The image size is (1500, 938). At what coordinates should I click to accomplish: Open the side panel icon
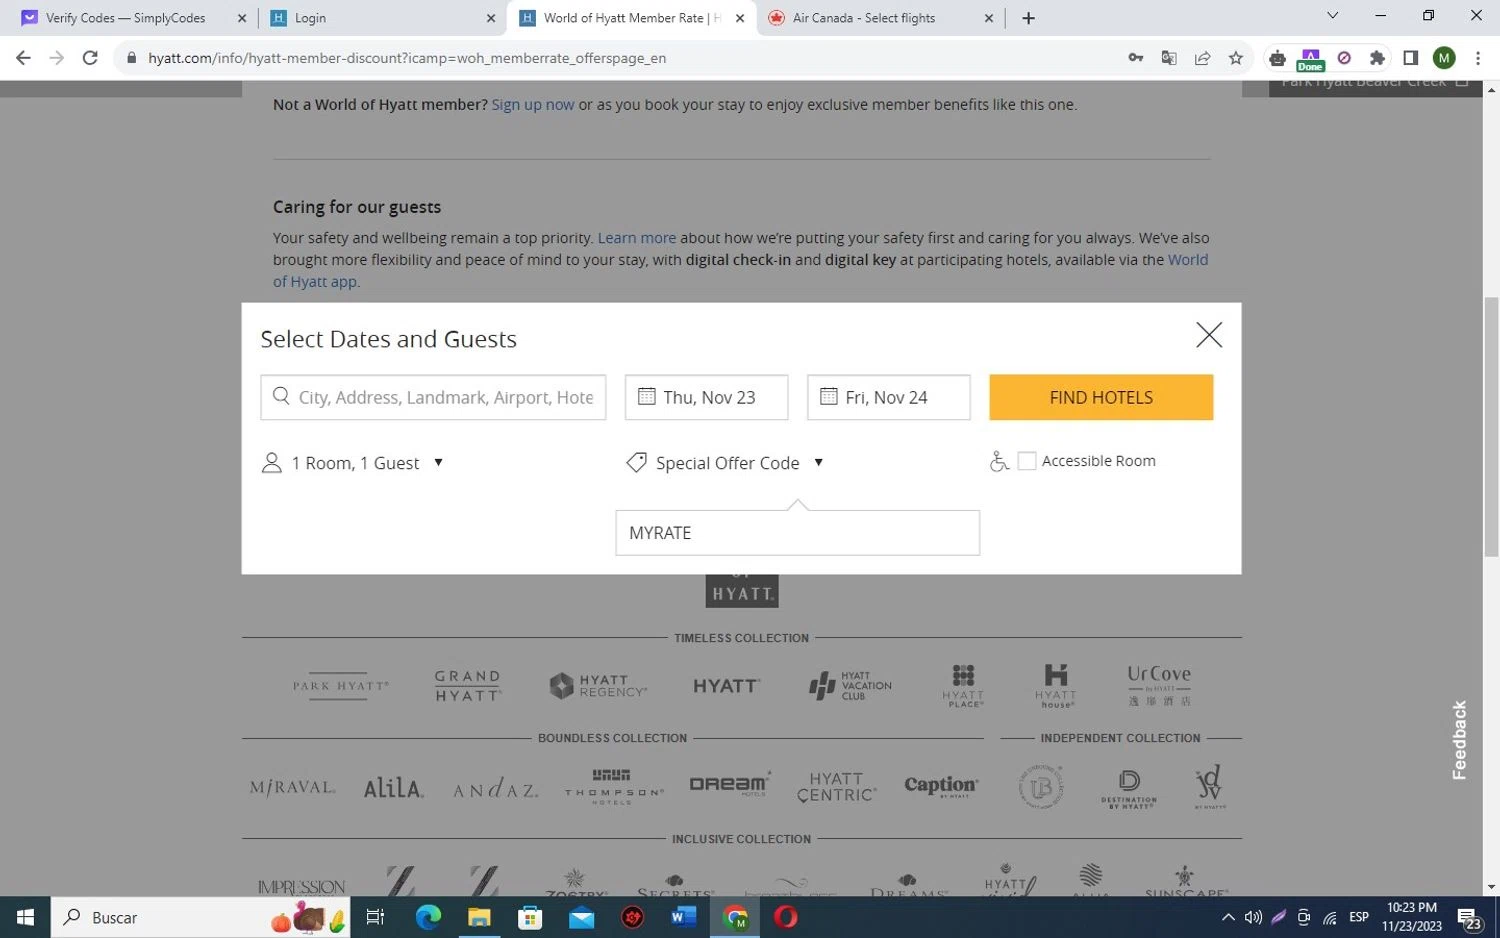tap(1410, 58)
